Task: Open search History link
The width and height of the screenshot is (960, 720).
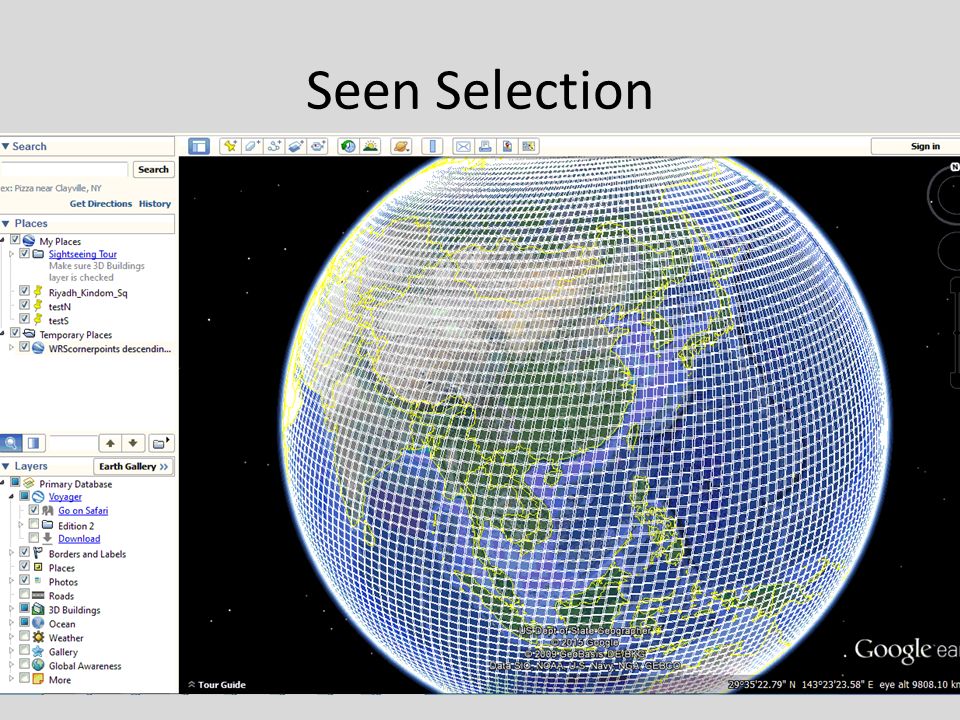Action: (155, 204)
